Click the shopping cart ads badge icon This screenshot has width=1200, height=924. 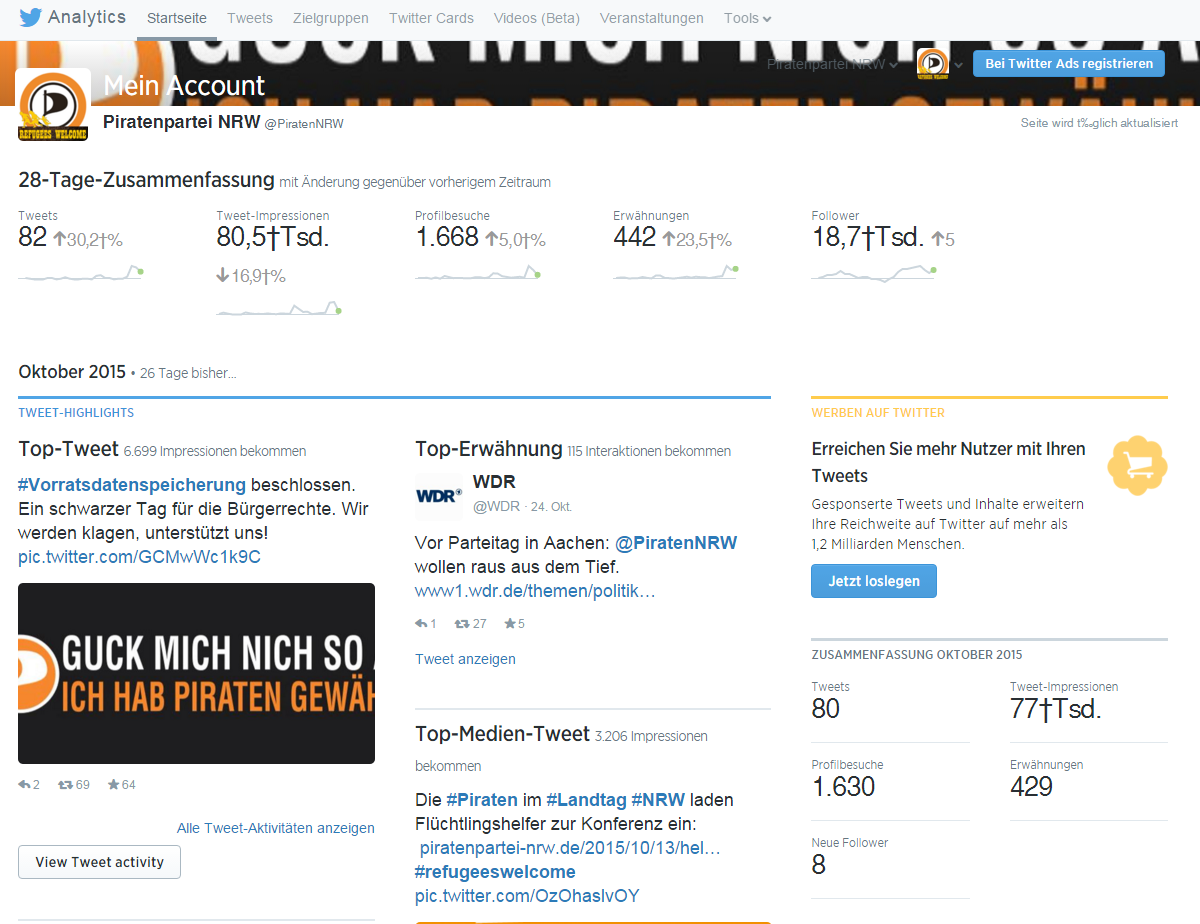[1138, 465]
